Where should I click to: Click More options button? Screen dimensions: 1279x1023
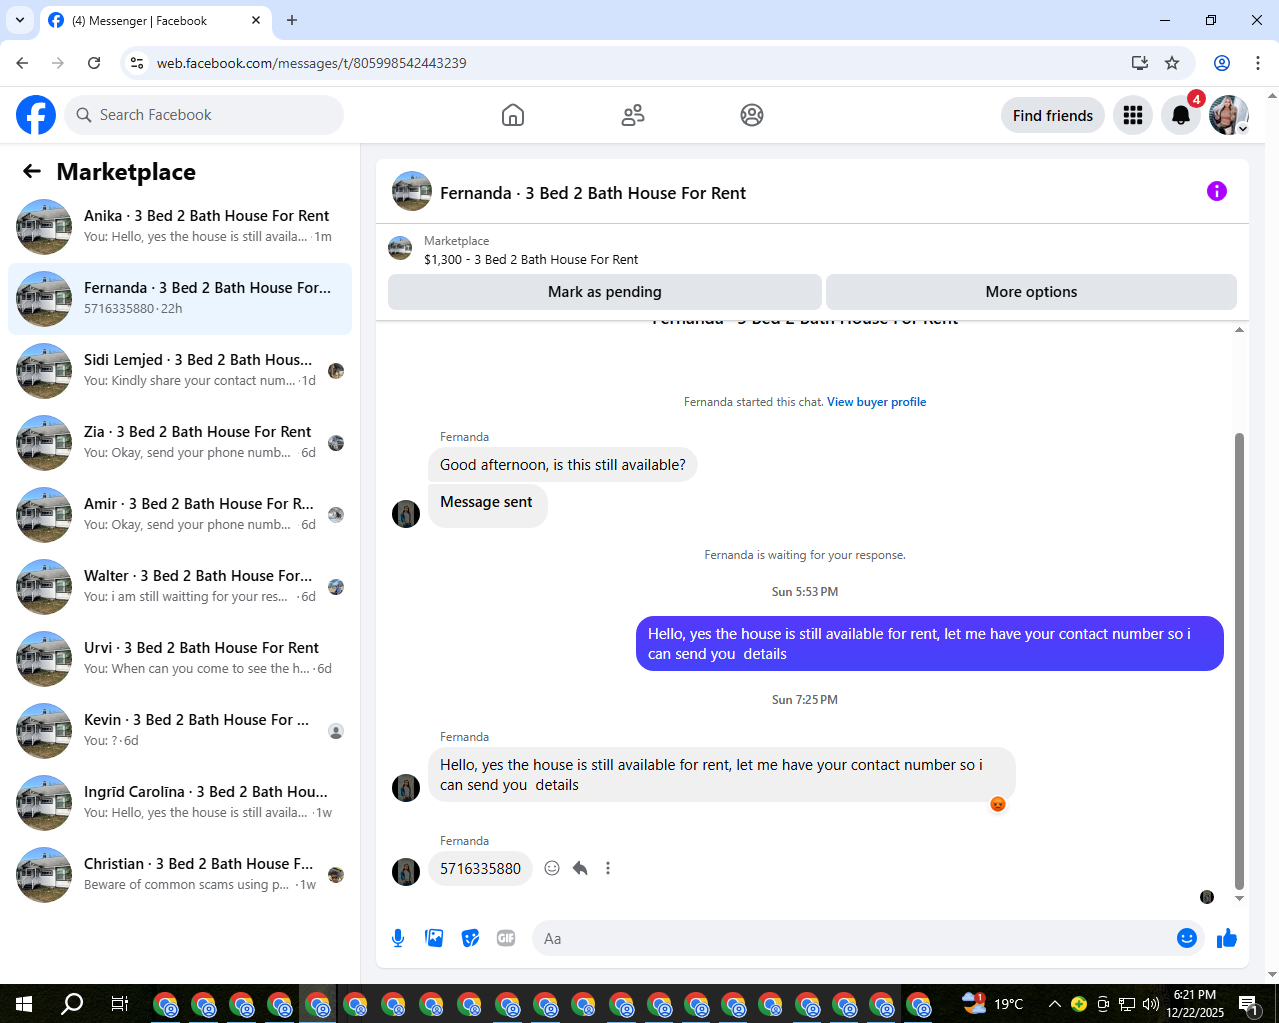(x=1031, y=292)
